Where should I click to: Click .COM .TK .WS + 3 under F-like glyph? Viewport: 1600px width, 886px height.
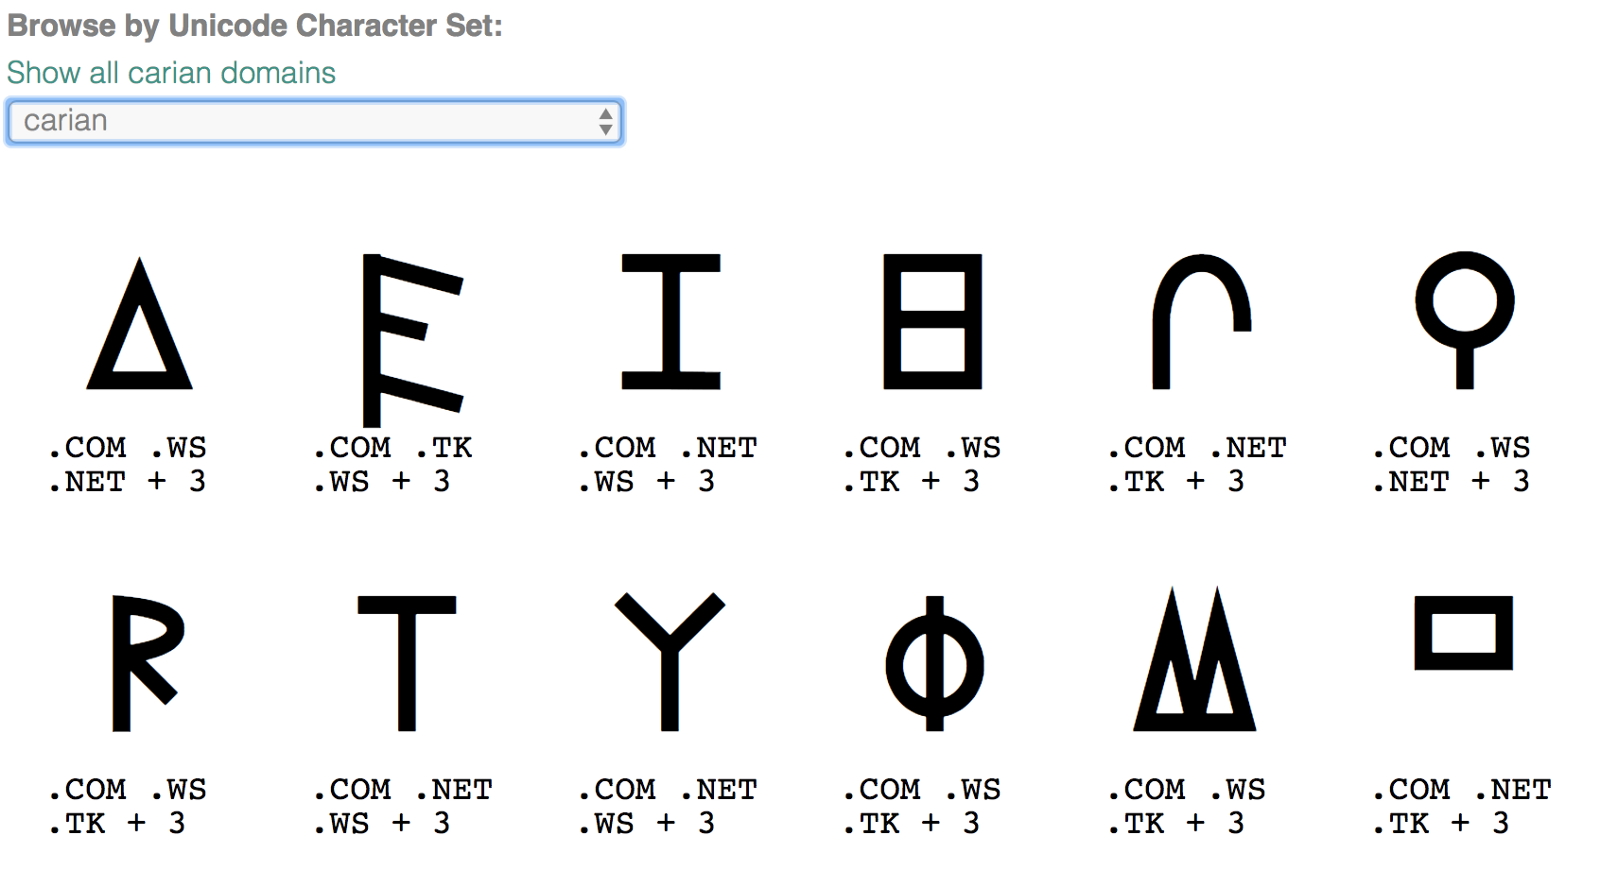tap(392, 465)
